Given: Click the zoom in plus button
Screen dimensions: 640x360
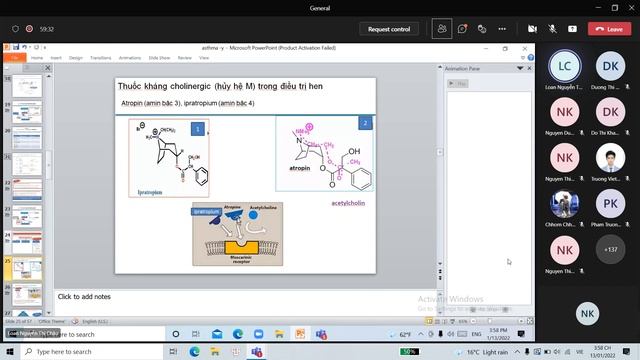Looking at the screenshot, I should point(521,321).
